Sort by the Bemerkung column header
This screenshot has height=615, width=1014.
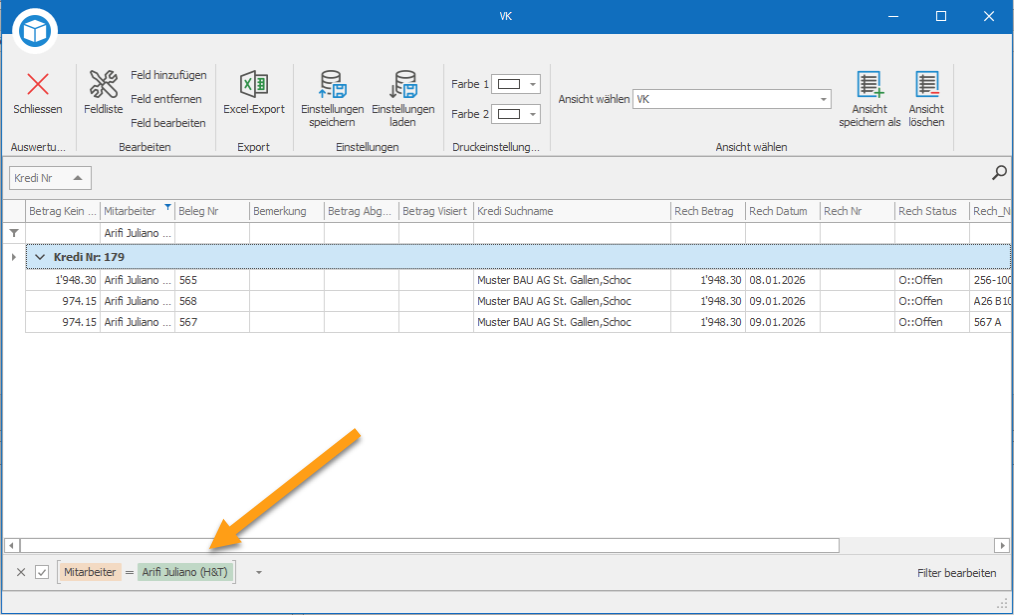tap(287, 211)
